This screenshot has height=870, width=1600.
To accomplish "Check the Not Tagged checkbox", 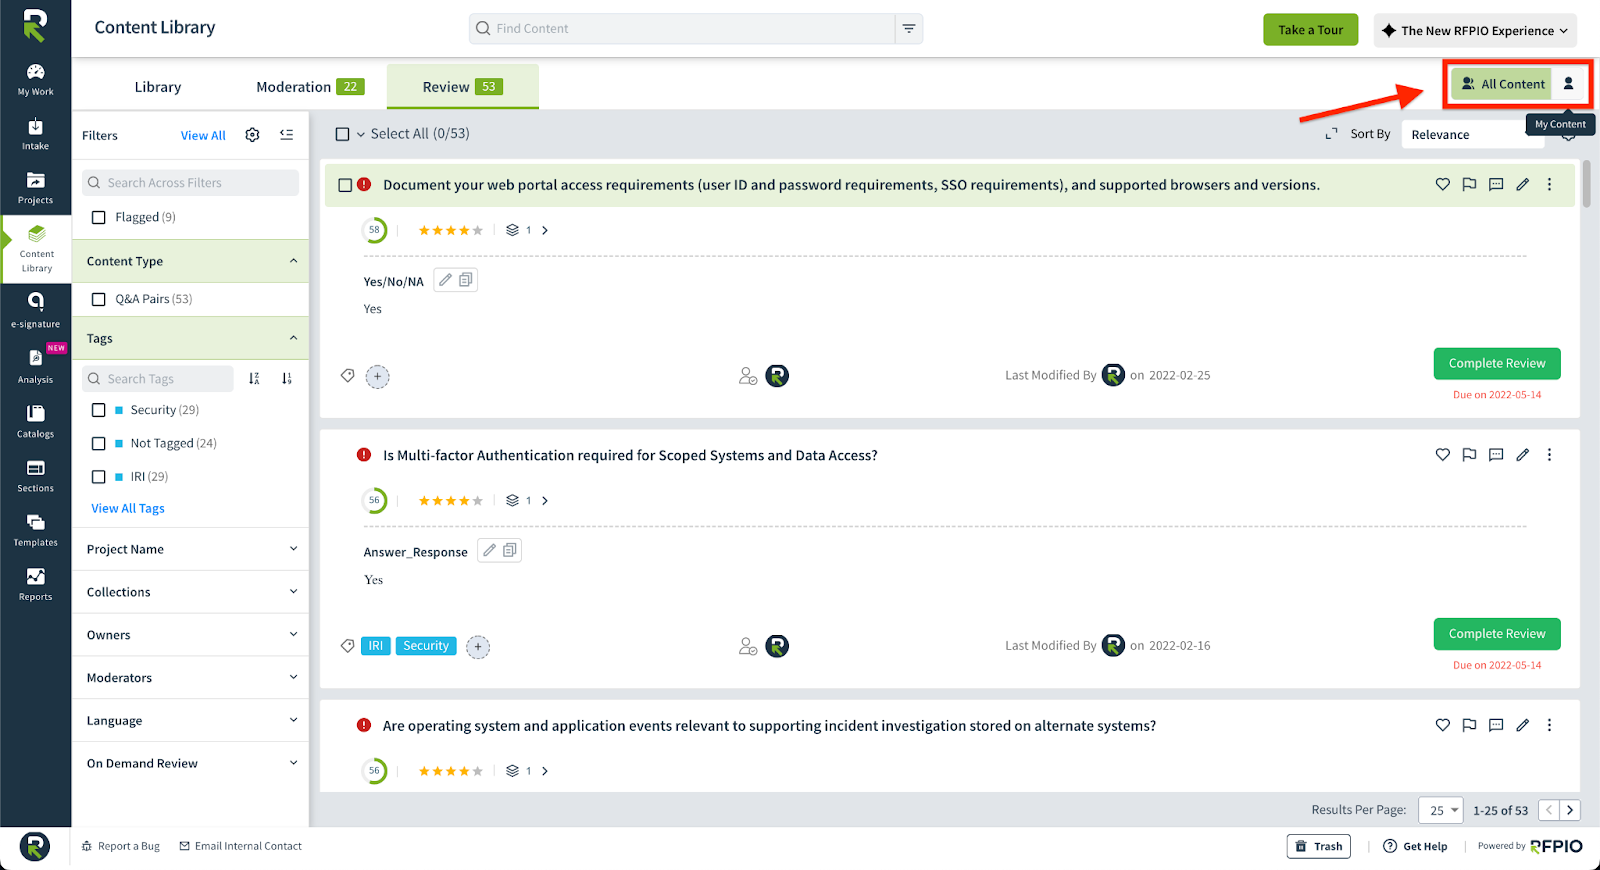I will (98, 443).
